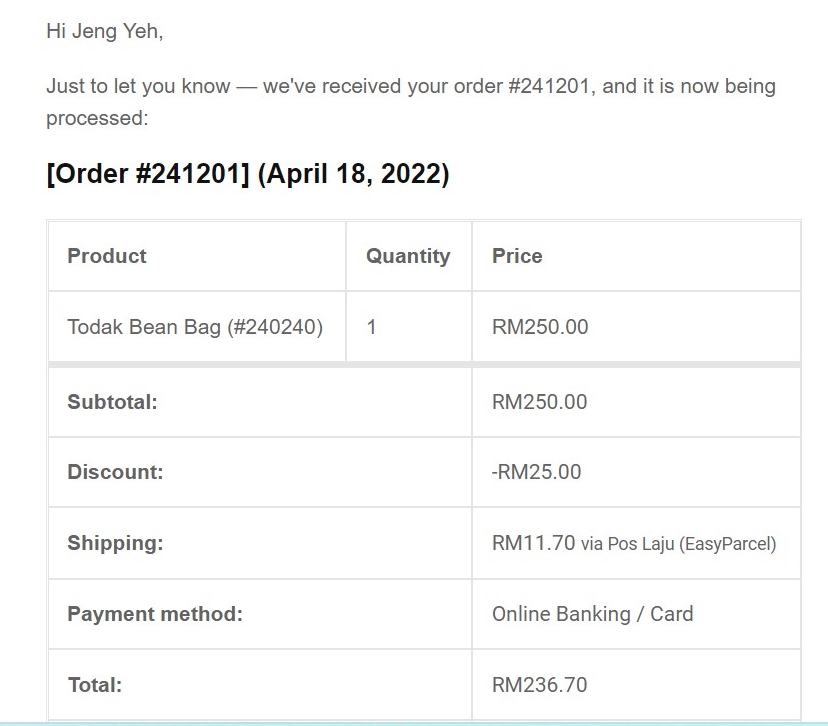Click the Subtotal label
Screen dimensions: 828x726
click(112, 402)
